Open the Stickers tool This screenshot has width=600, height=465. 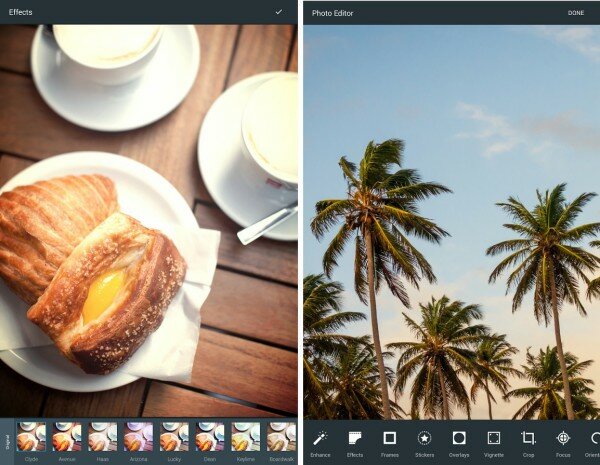[424, 438]
